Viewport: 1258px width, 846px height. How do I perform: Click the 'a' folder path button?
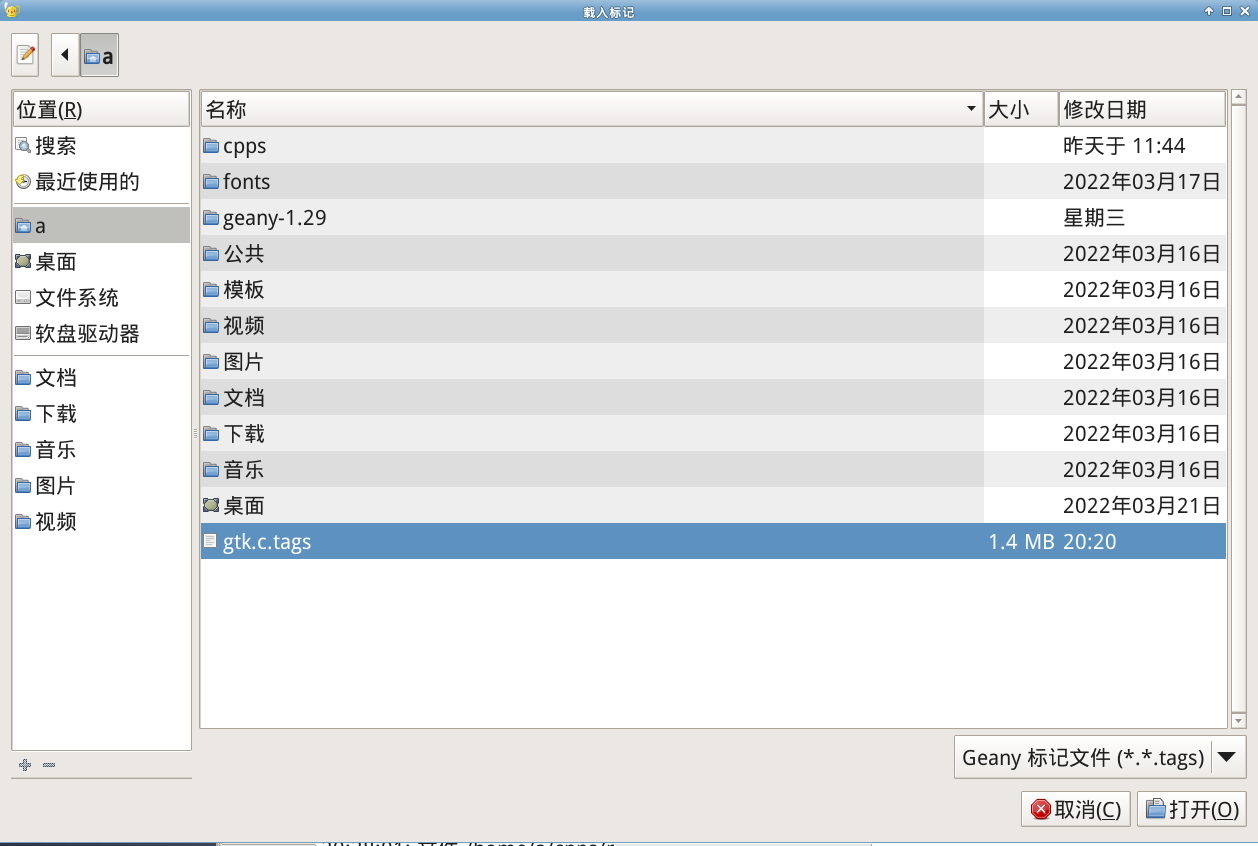click(99, 56)
